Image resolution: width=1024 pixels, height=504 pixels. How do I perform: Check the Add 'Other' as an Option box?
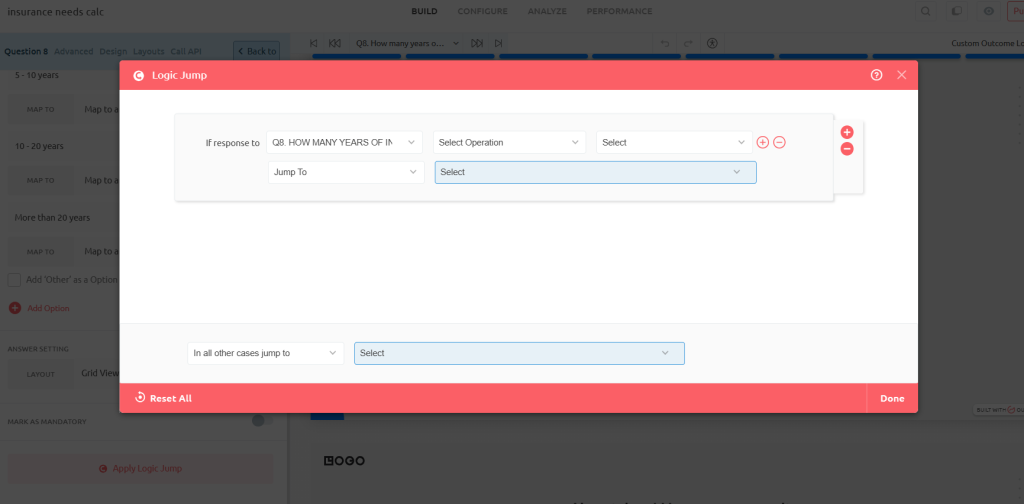pyautogui.click(x=14, y=280)
